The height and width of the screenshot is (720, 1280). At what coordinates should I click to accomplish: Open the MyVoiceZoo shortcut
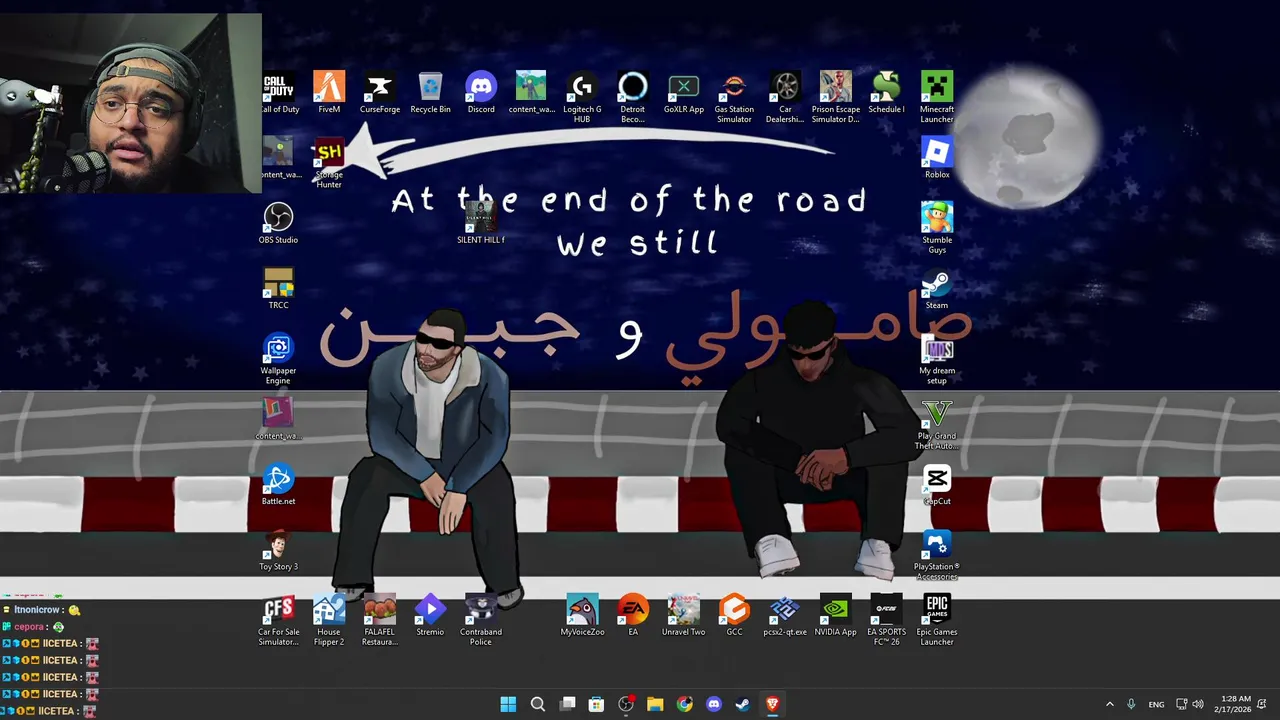coord(582,615)
